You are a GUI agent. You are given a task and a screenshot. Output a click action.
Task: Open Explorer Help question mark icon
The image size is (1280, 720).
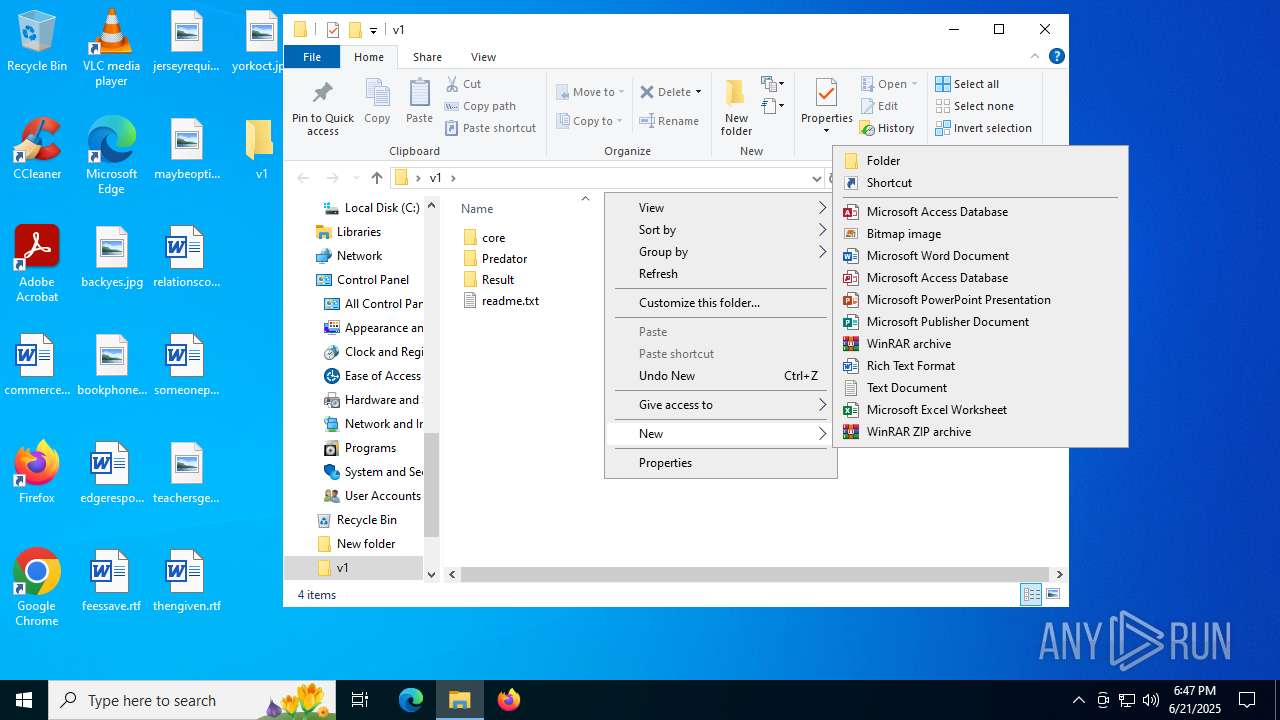tap(1056, 57)
